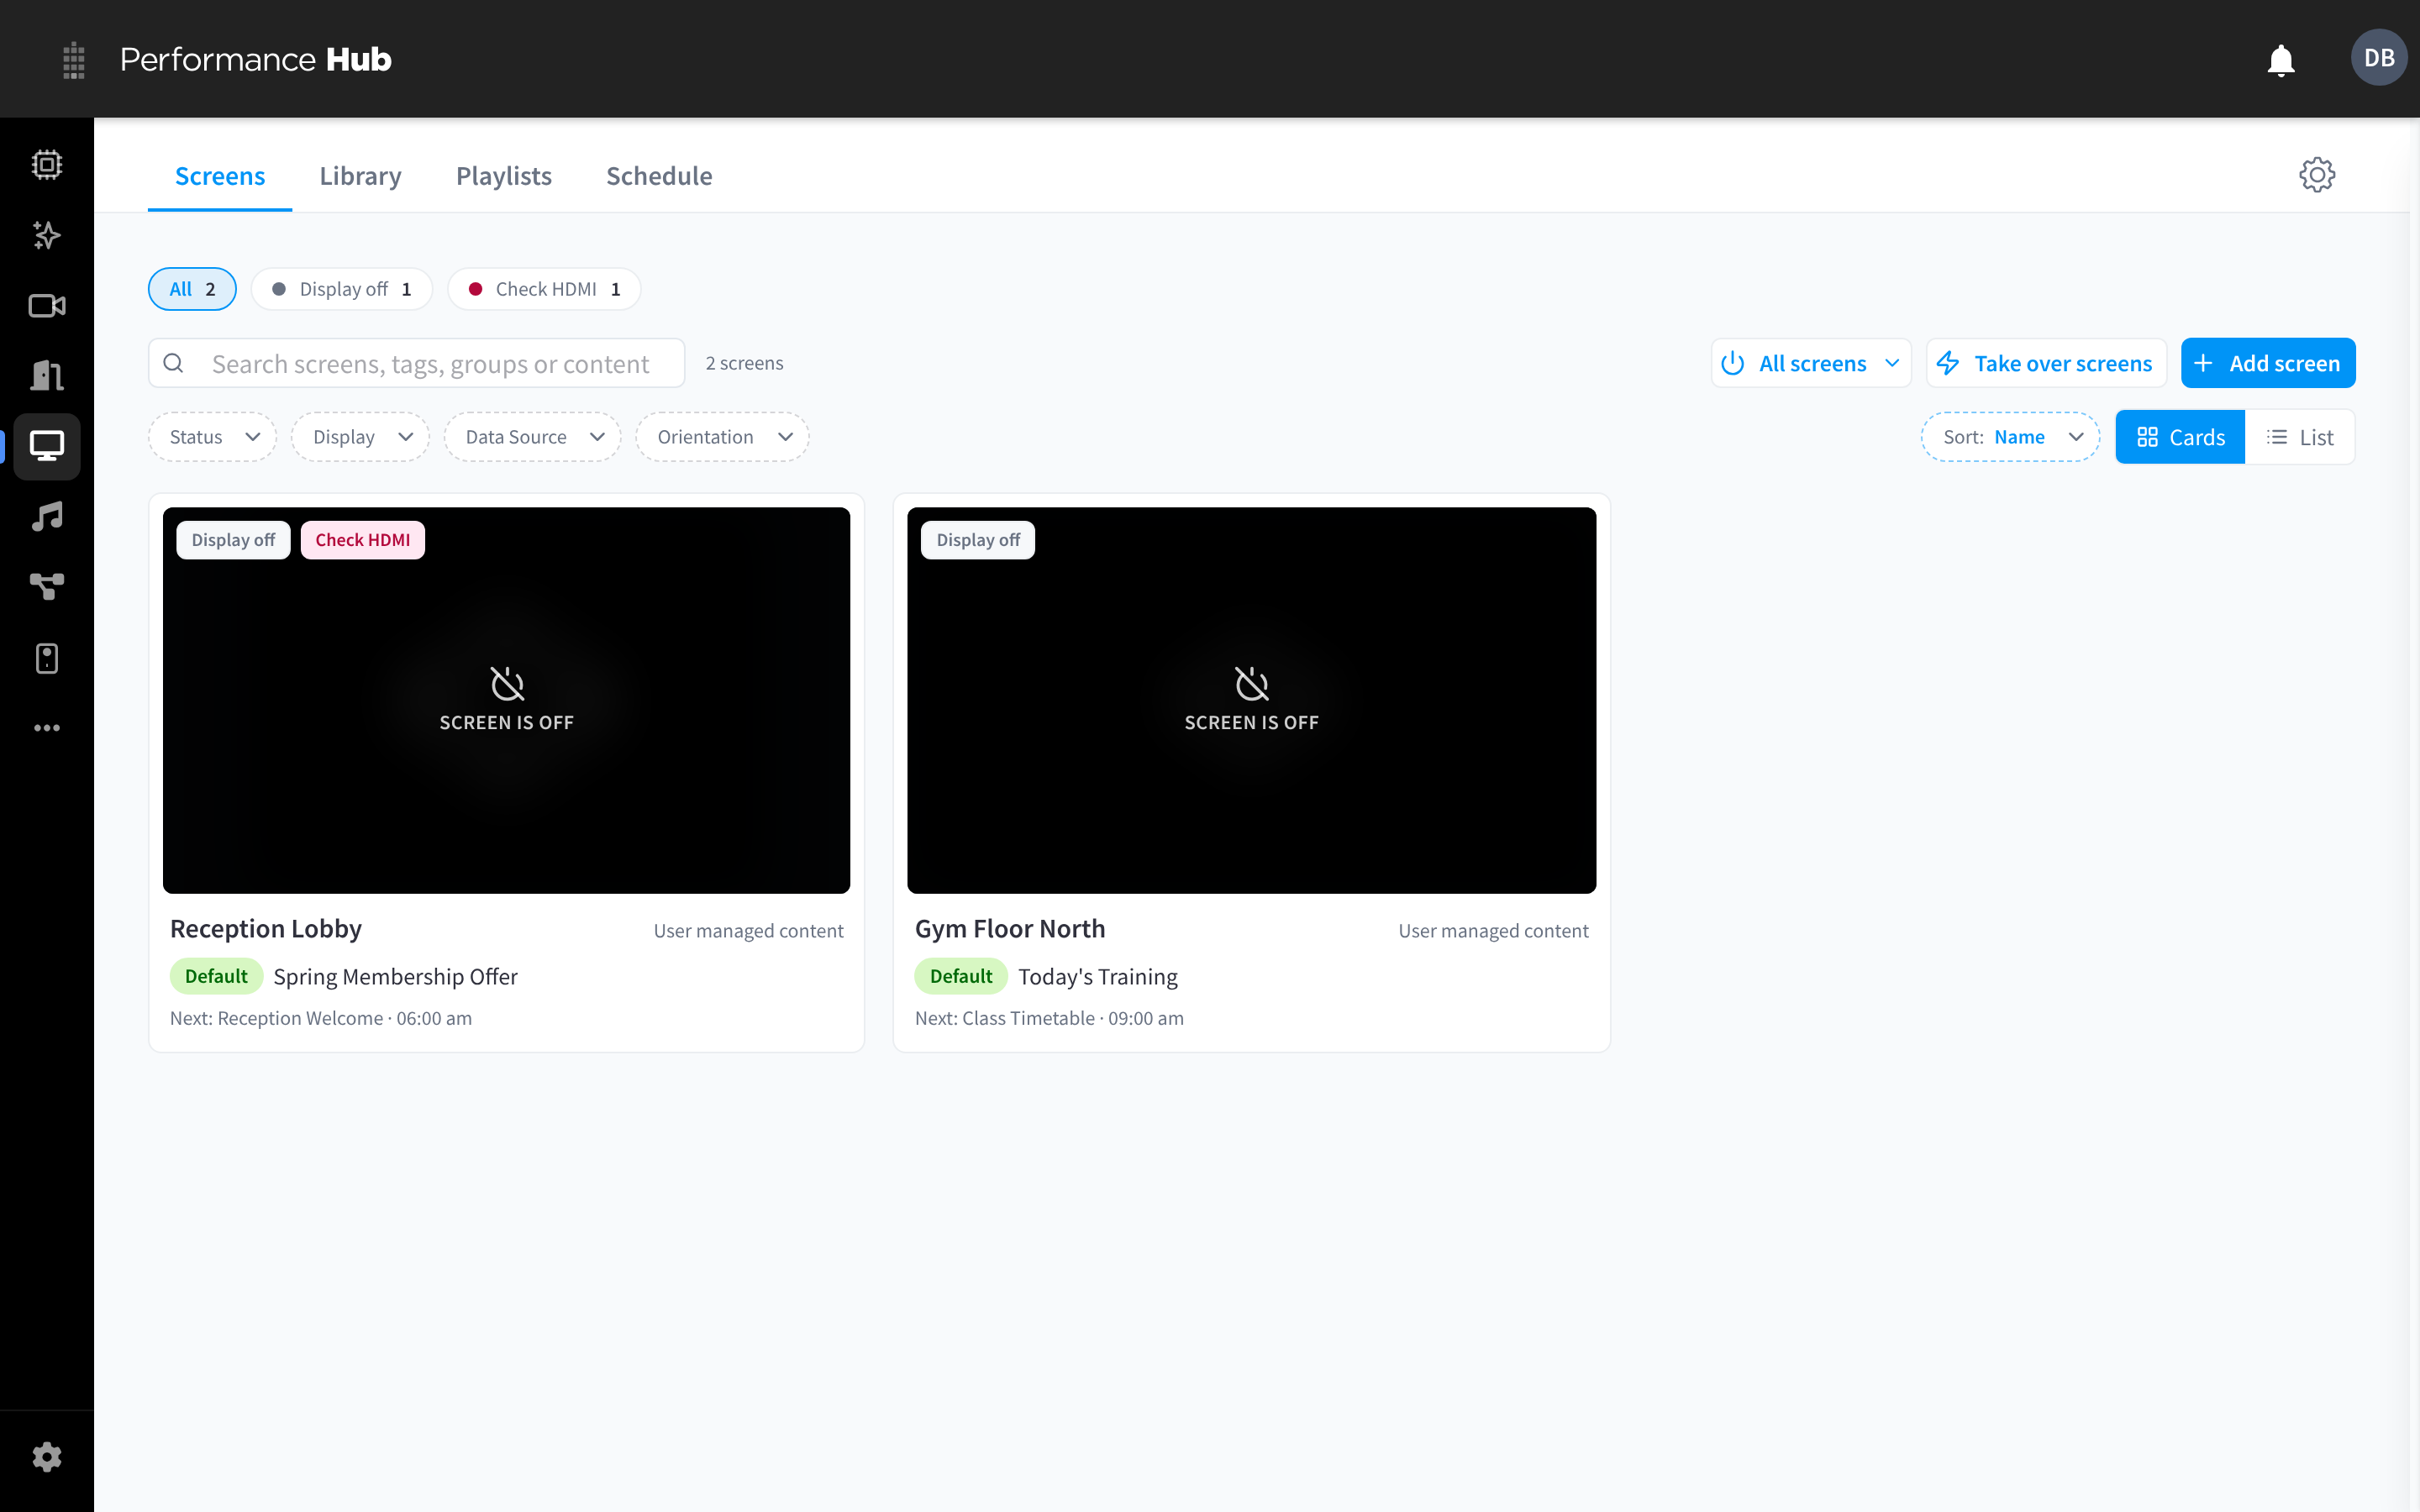Open the All screens power dropdown
The width and height of the screenshot is (2420, 1512).
1811,363
